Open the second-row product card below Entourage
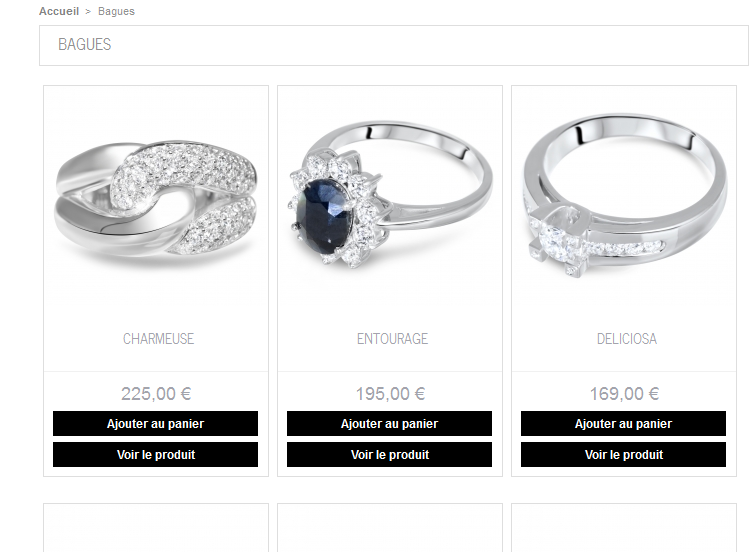The image size is (752, 552). tap(390, 528)
